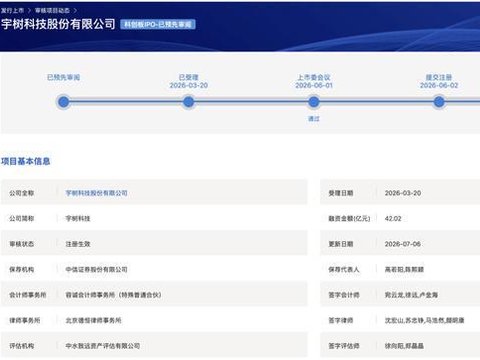Click the 2026-06-01 date on the timeline
480x360 pixels.
click(314, 85)
